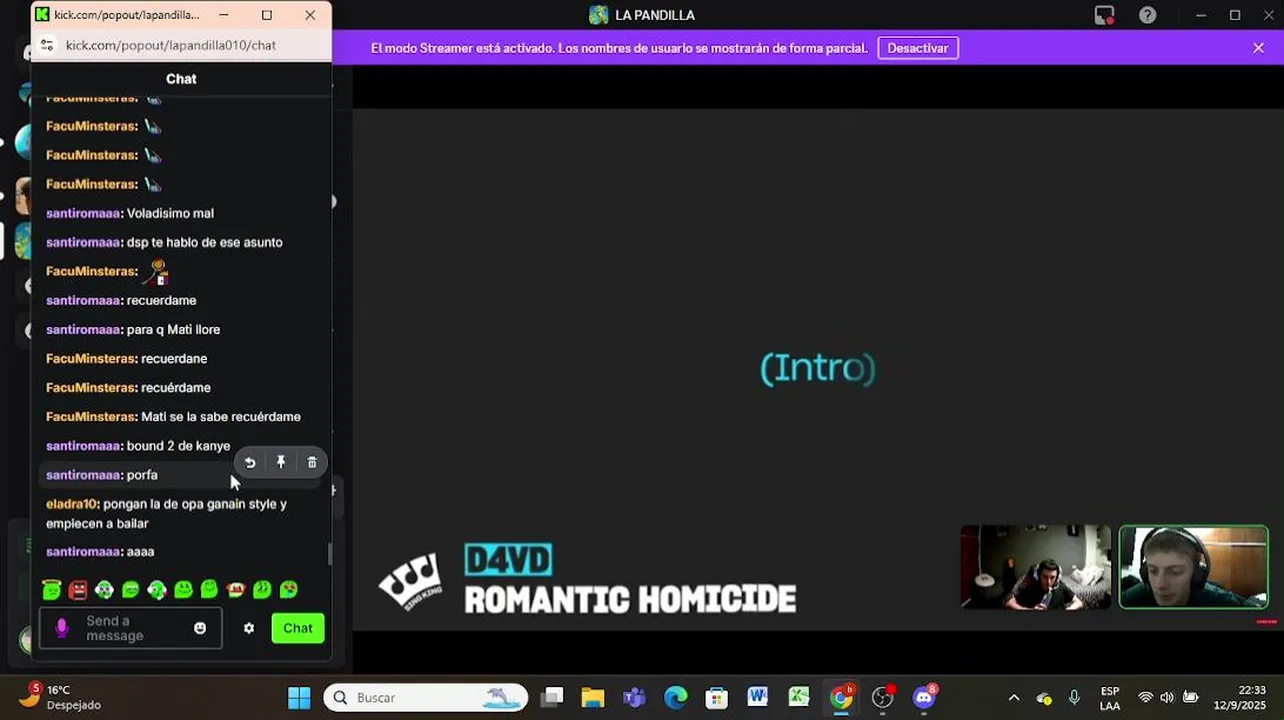Insert the heart-eyes green emote
Image resolution: width=1284 pixels, height=720 pixels.
pyautogui.click(x=288, y=590)
